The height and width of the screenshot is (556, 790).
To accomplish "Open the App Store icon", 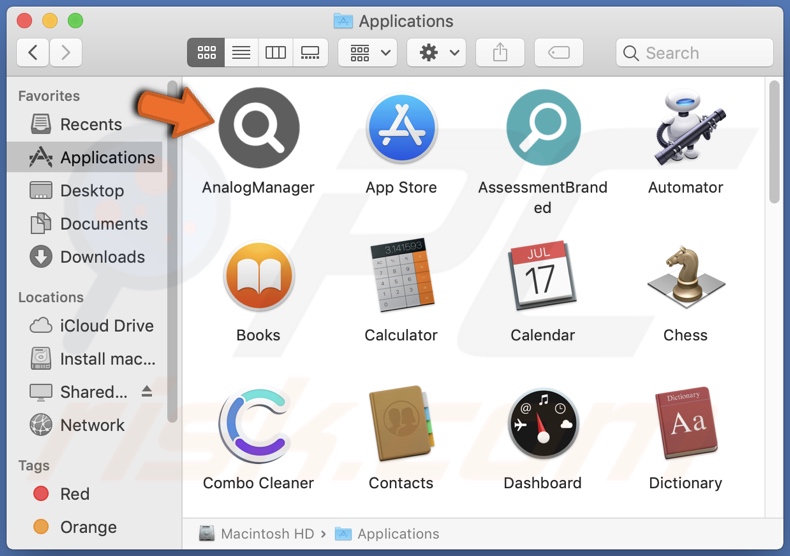I will [x=401, y=128].
